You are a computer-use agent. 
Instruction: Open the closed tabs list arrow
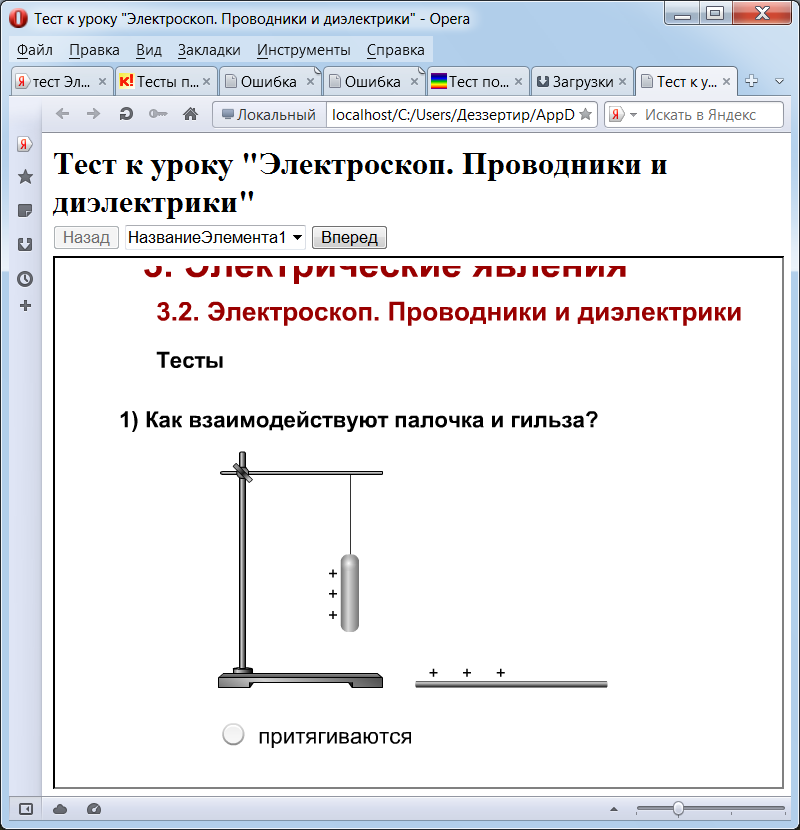tap(779, 82)
